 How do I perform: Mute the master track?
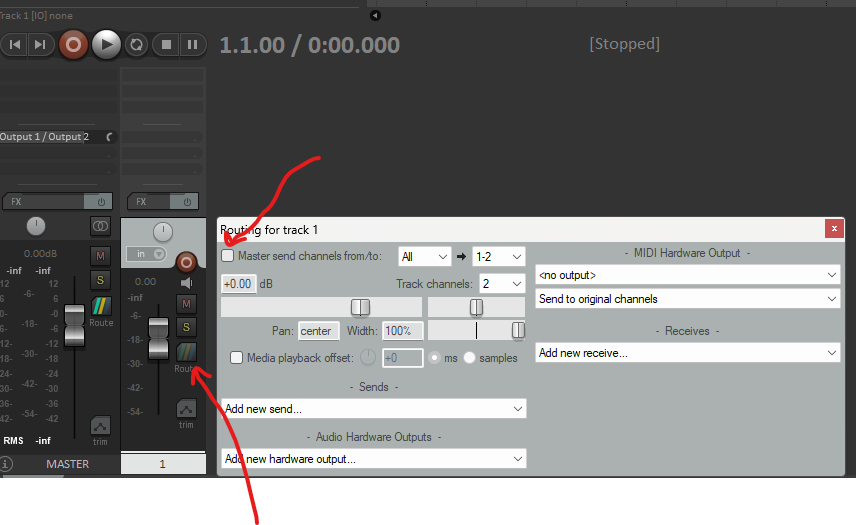click(x=100, y=256)
